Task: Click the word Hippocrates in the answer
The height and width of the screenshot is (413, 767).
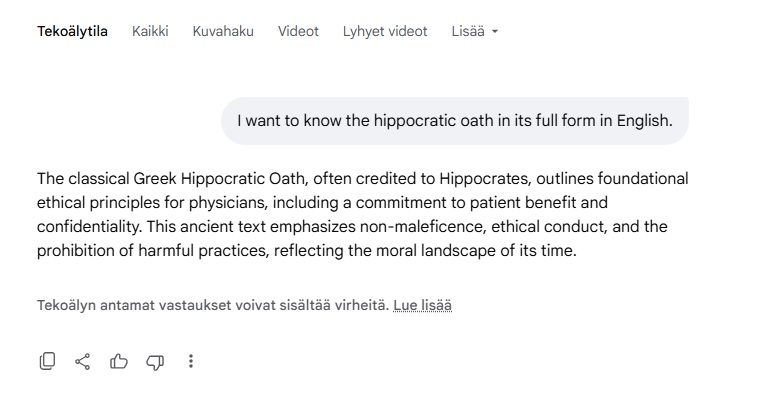Action: tap(485, 179)
